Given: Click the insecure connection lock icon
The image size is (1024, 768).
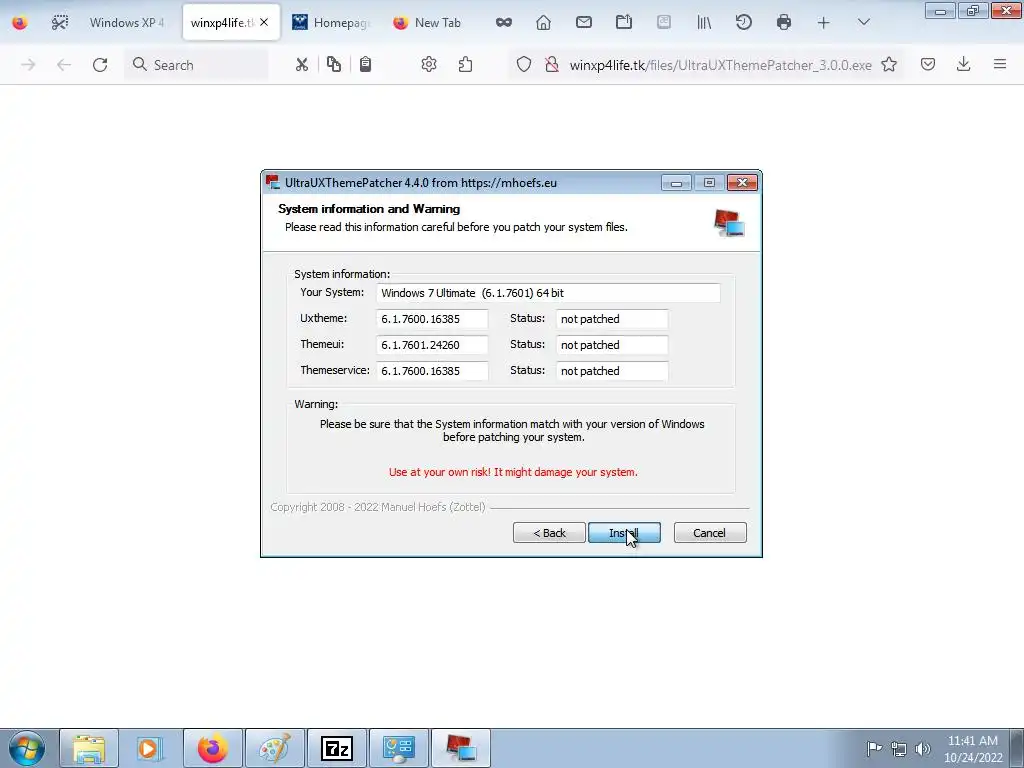Looking at the screenshot, I should 552,65.
